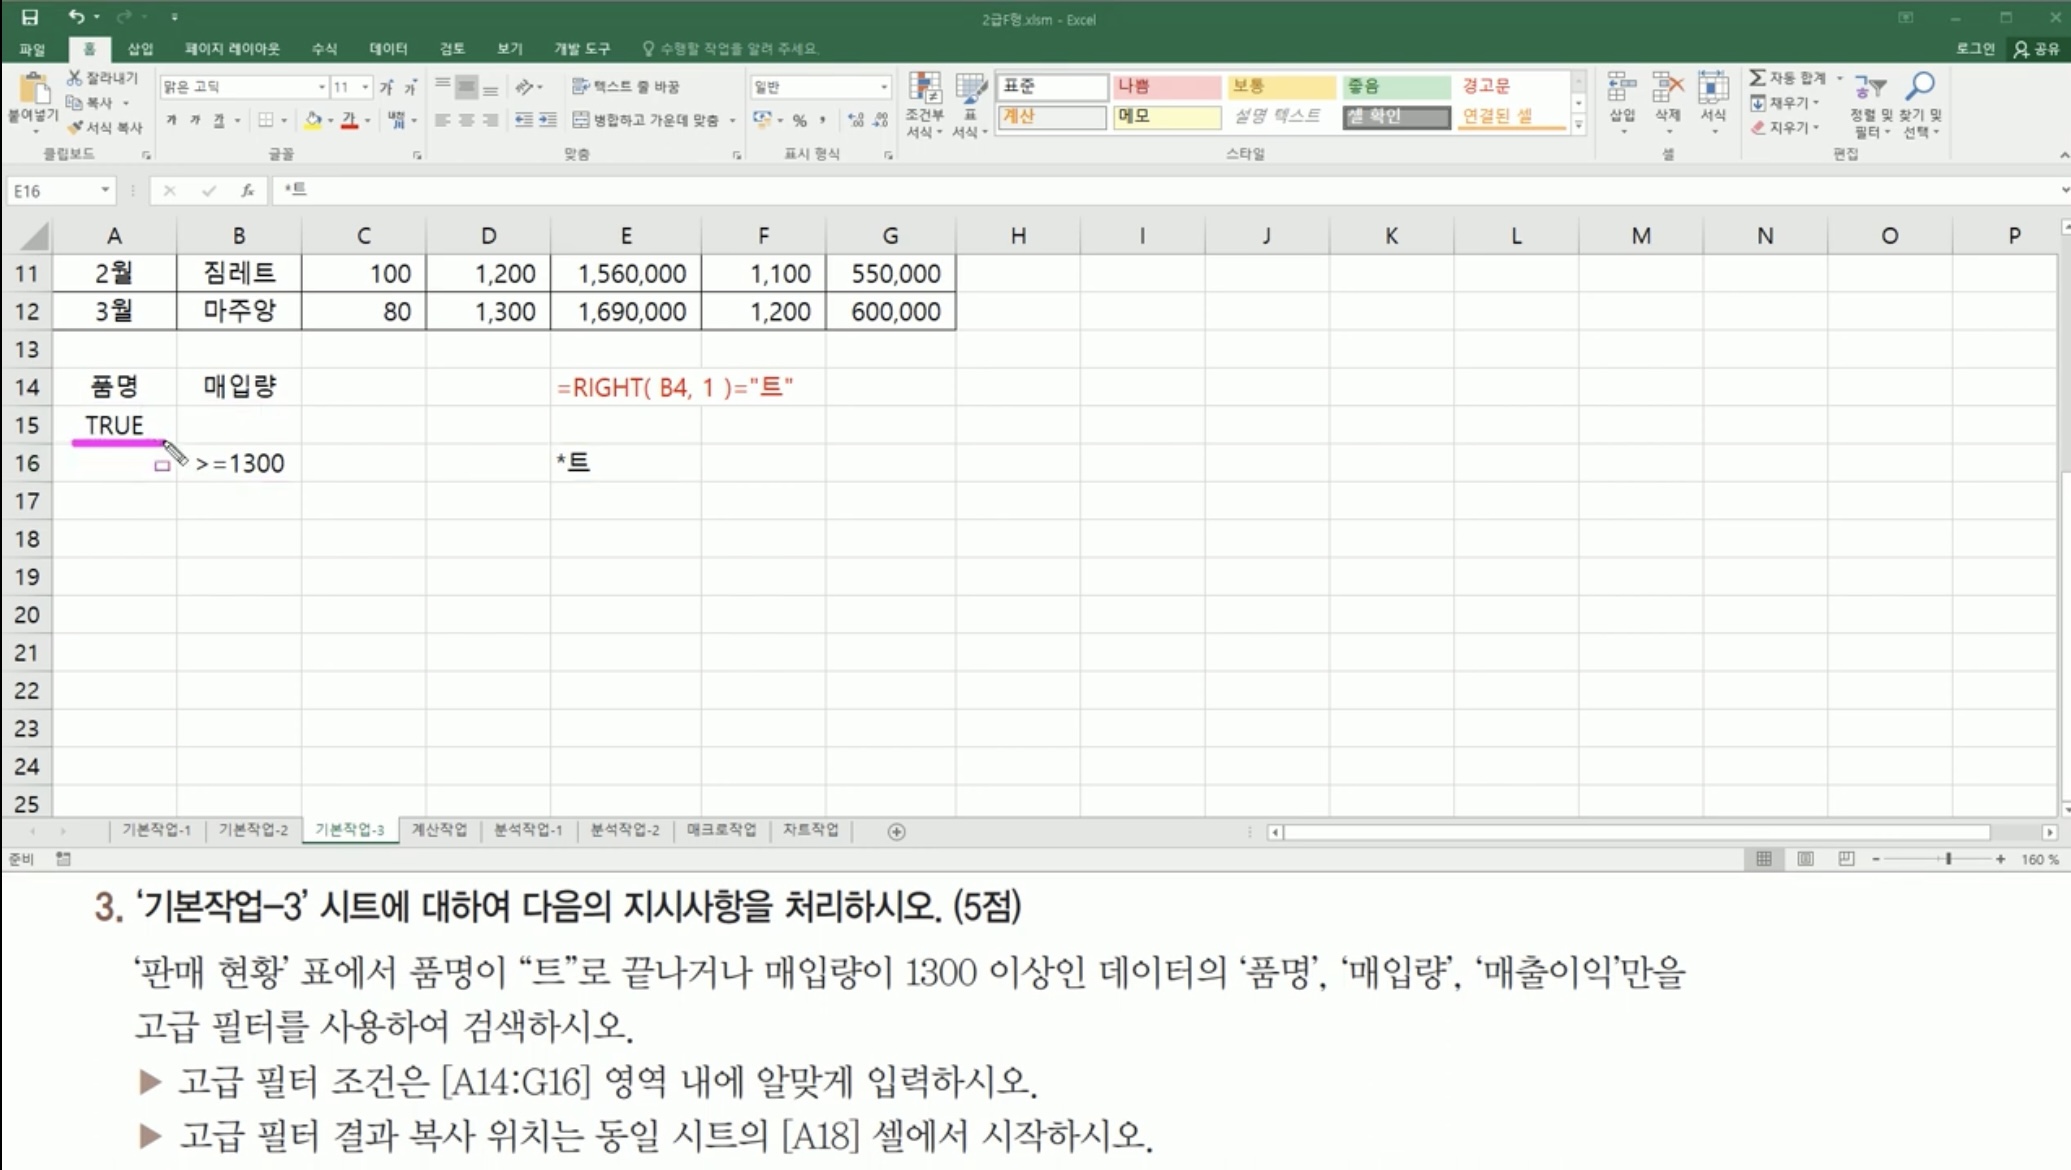This screenshot has height=1170, width=2071.
Task: Expand the font name dropdown (맑은 고딕)
Action: [x=322, y=87]
